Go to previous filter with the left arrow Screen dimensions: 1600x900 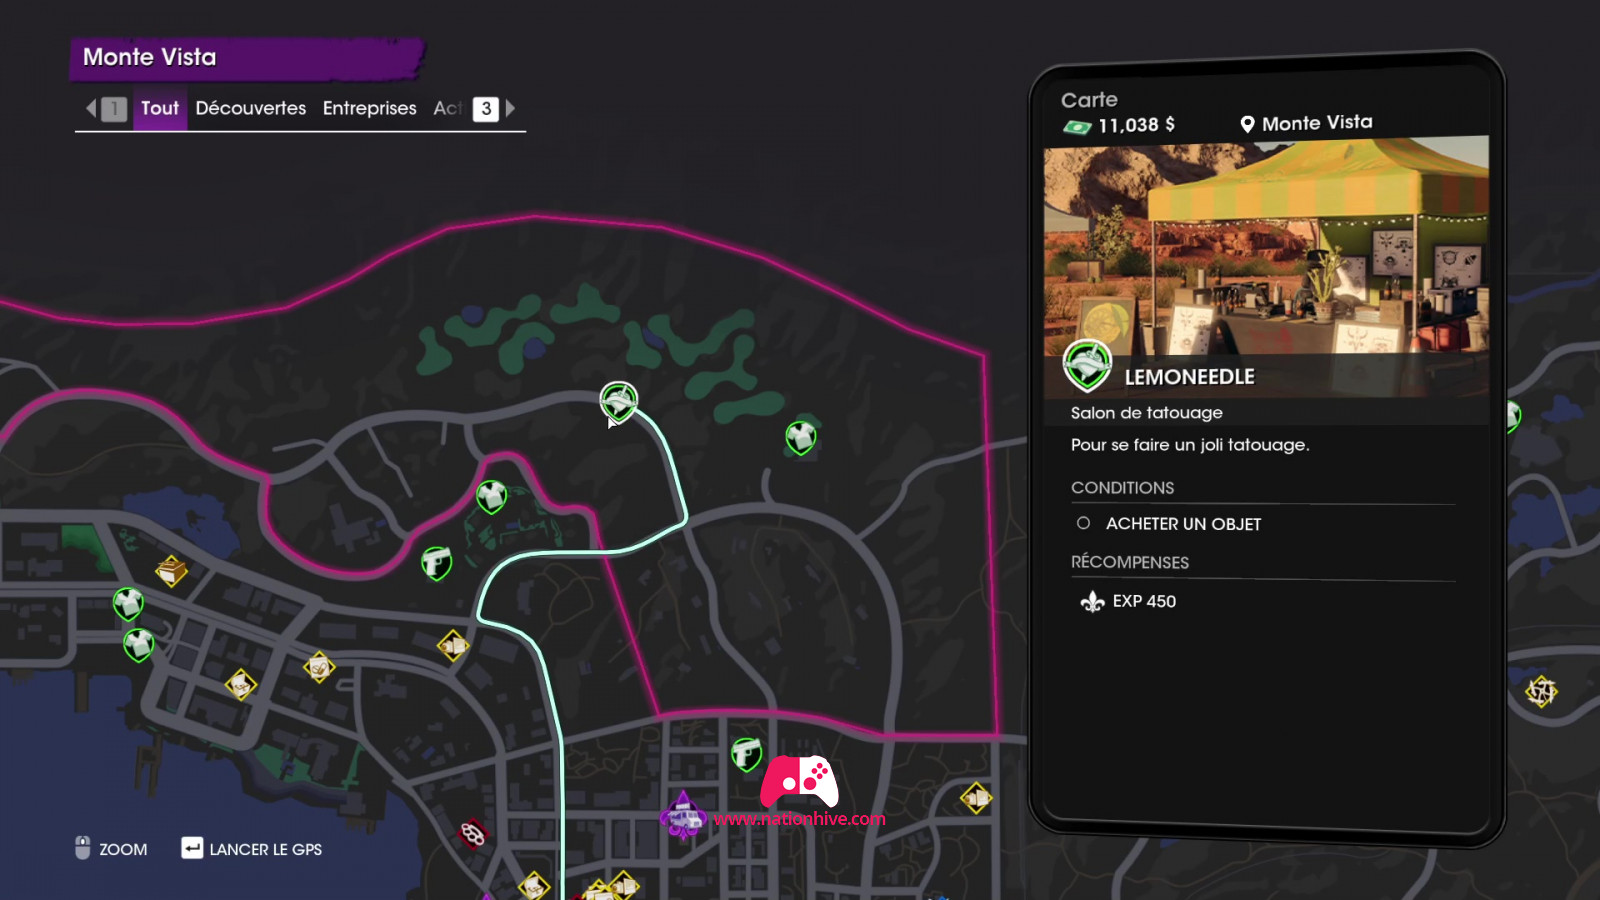[x=91, y=108]
